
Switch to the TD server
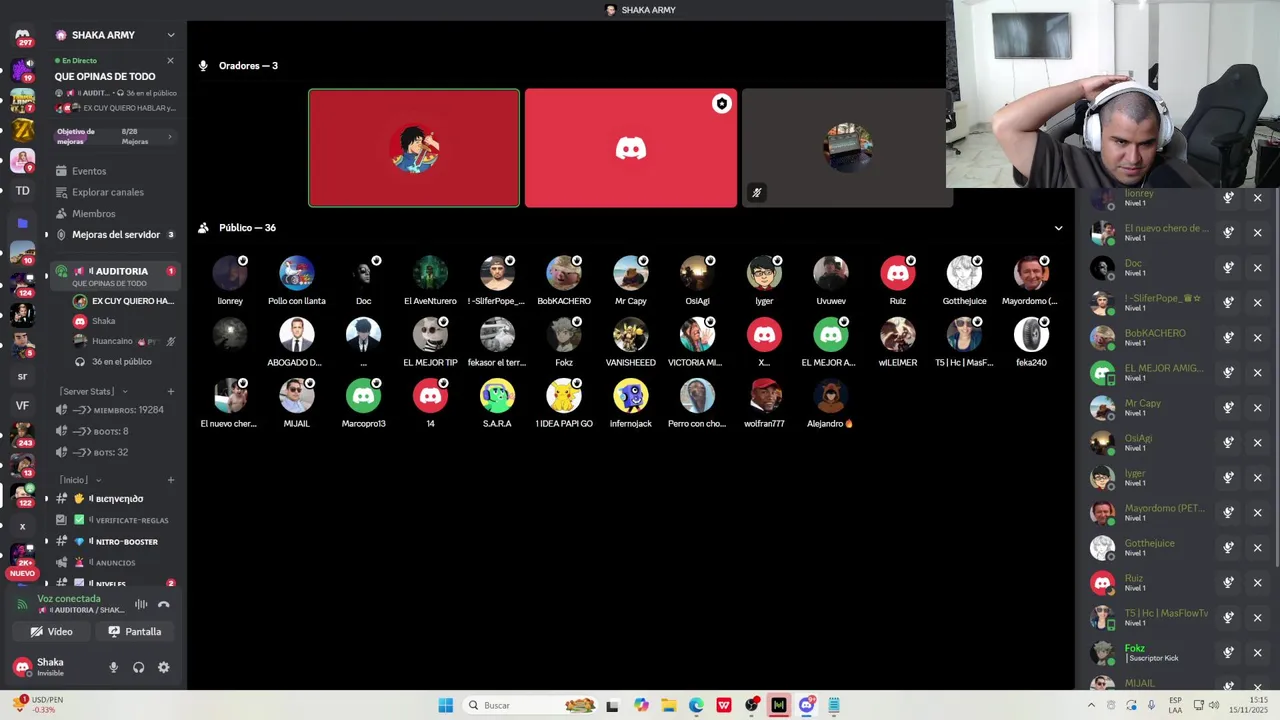click(x=22, y=190)
